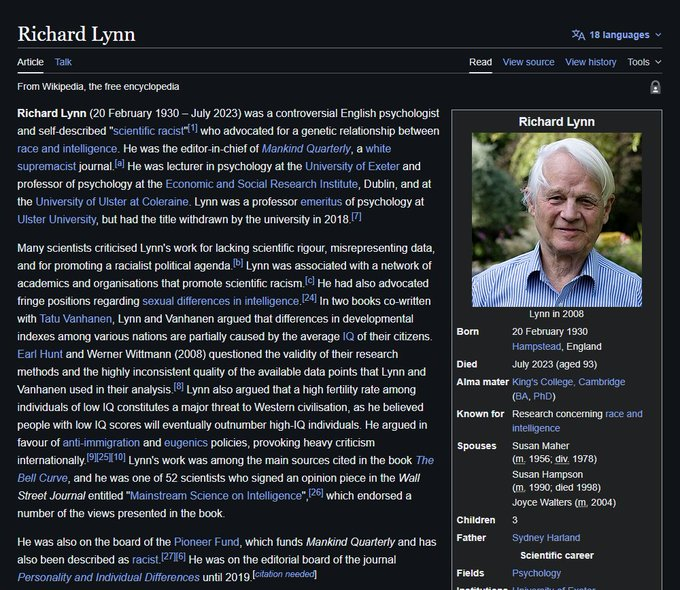The width and height of the screenshot is (680, 590).
Task: Open the View source tab
Action: [529, 62]
